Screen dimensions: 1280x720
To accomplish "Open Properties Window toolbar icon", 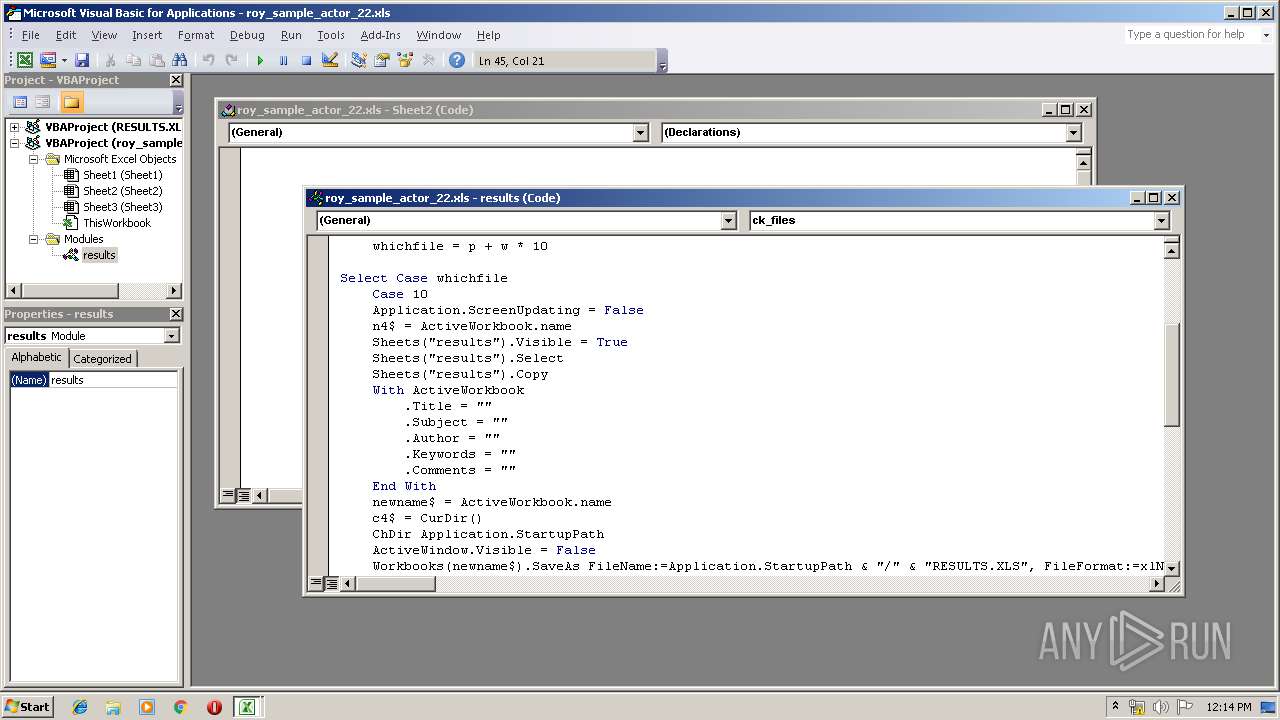I will pyautogui.click(x=381, y=60).
